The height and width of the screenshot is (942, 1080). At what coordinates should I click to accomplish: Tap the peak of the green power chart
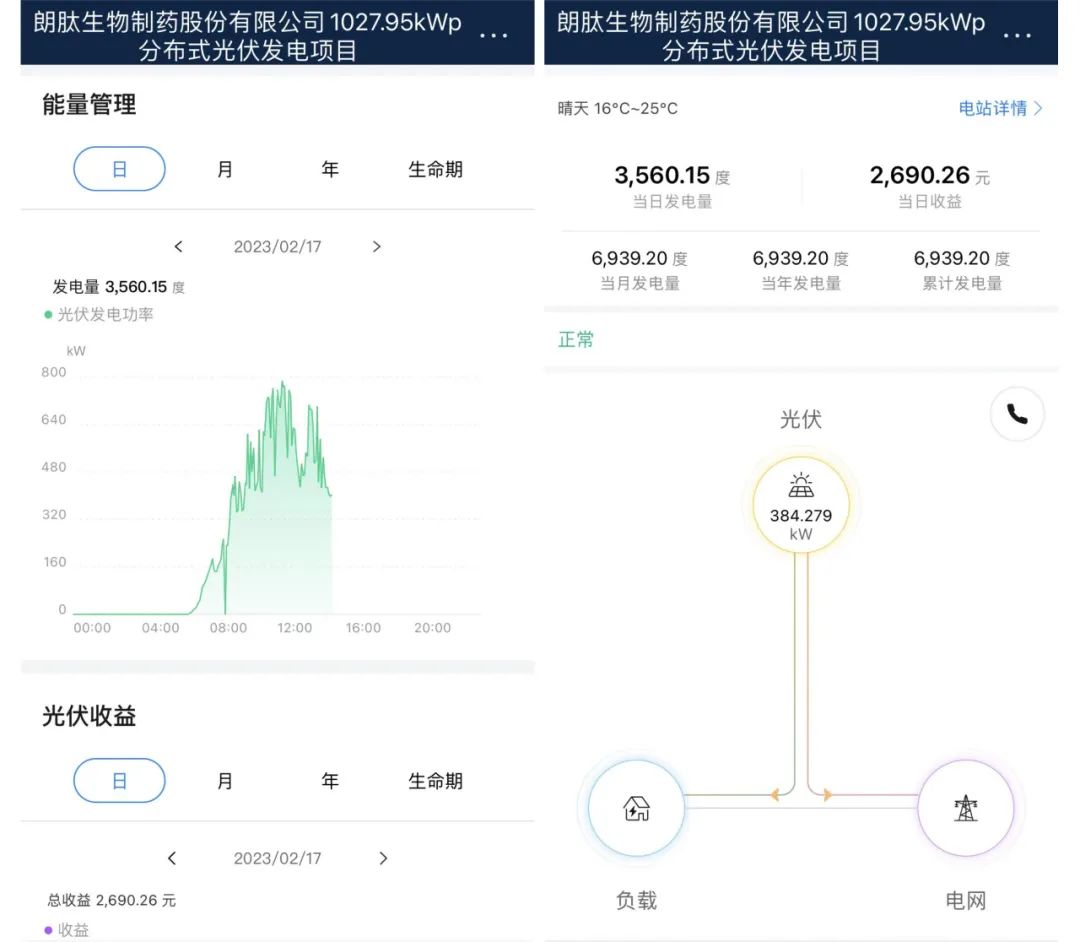(x=282, y=383)
